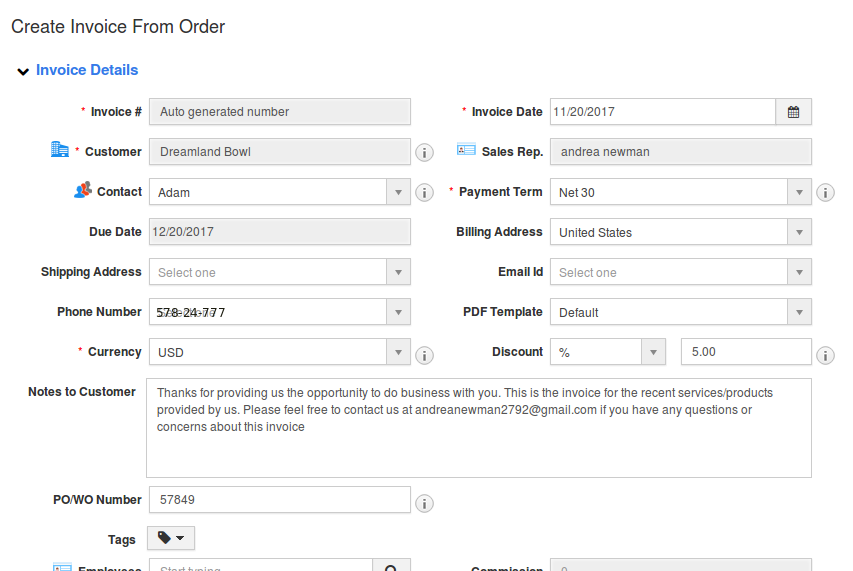Viewport: 853px width, 571px height.
Task: Show info for Contact field
Action: (424, 193)
